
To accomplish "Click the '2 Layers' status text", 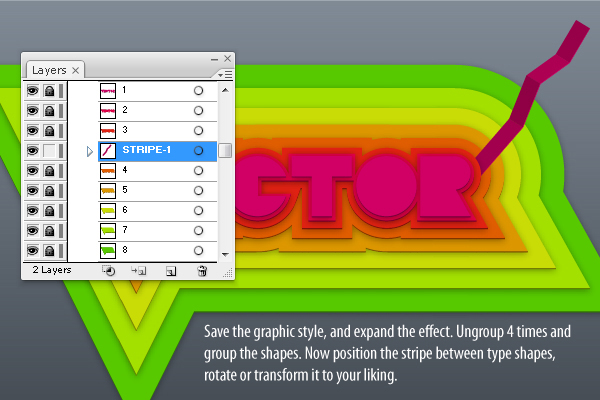I will 52,270.
